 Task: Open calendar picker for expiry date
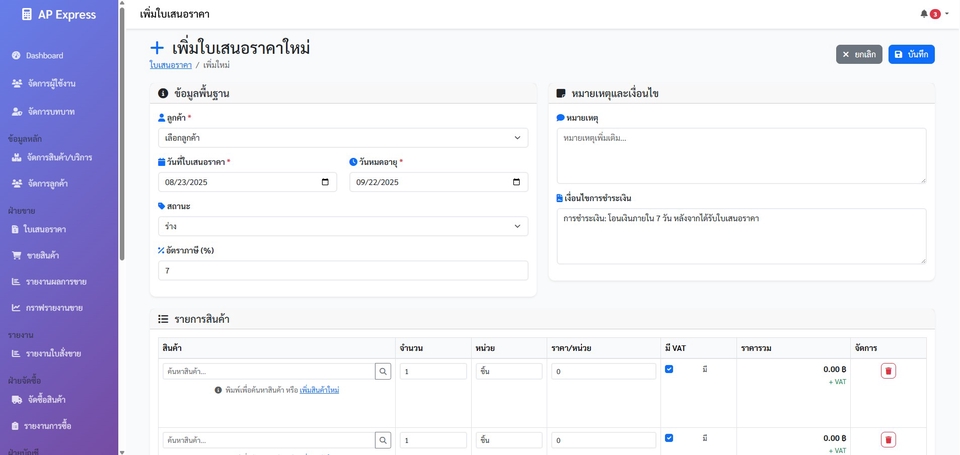pos(516,182)
